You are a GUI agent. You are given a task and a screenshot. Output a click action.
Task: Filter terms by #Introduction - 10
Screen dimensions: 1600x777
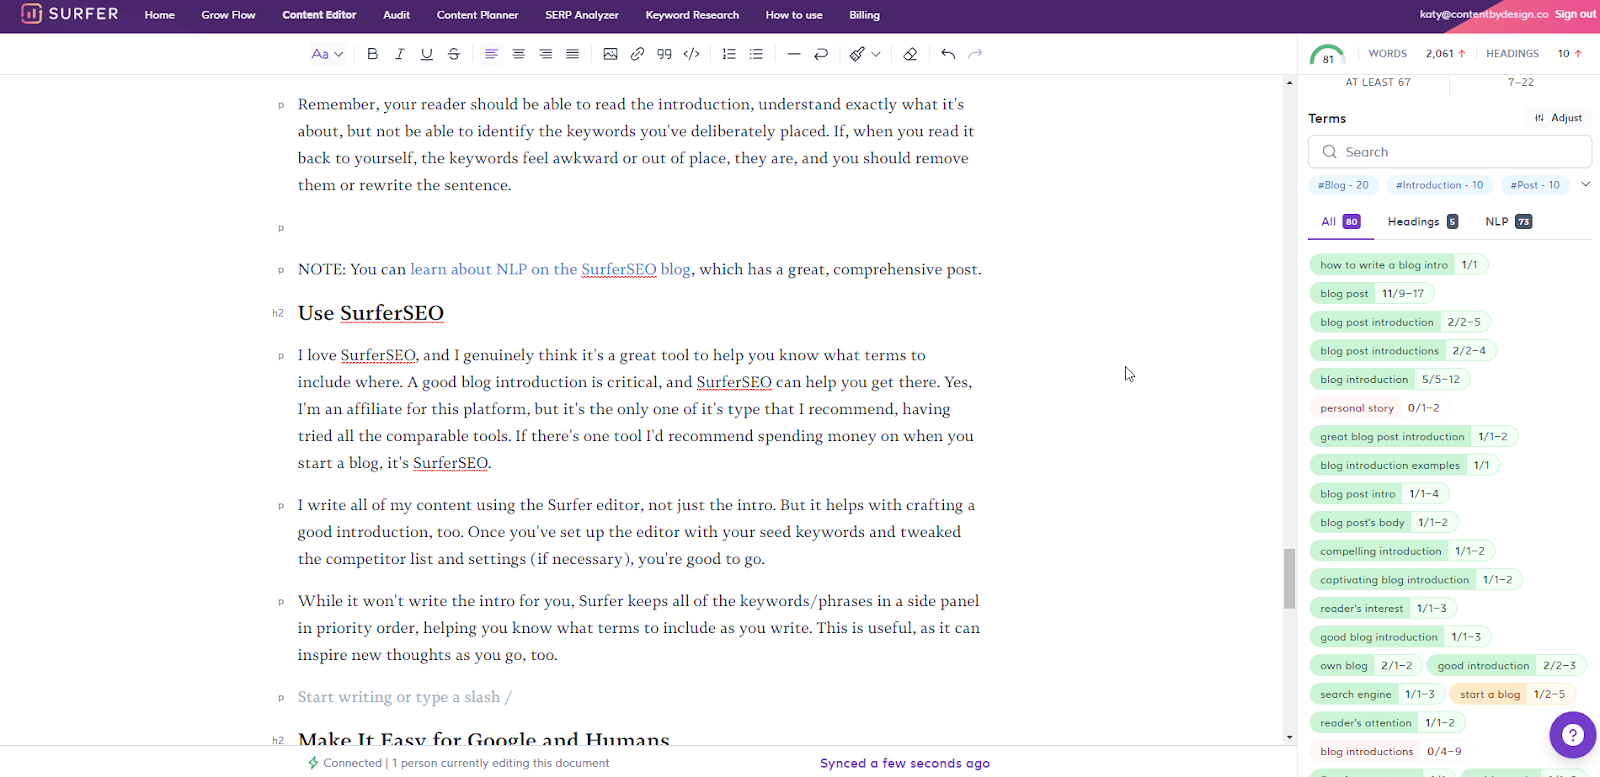coord(1440,185)
